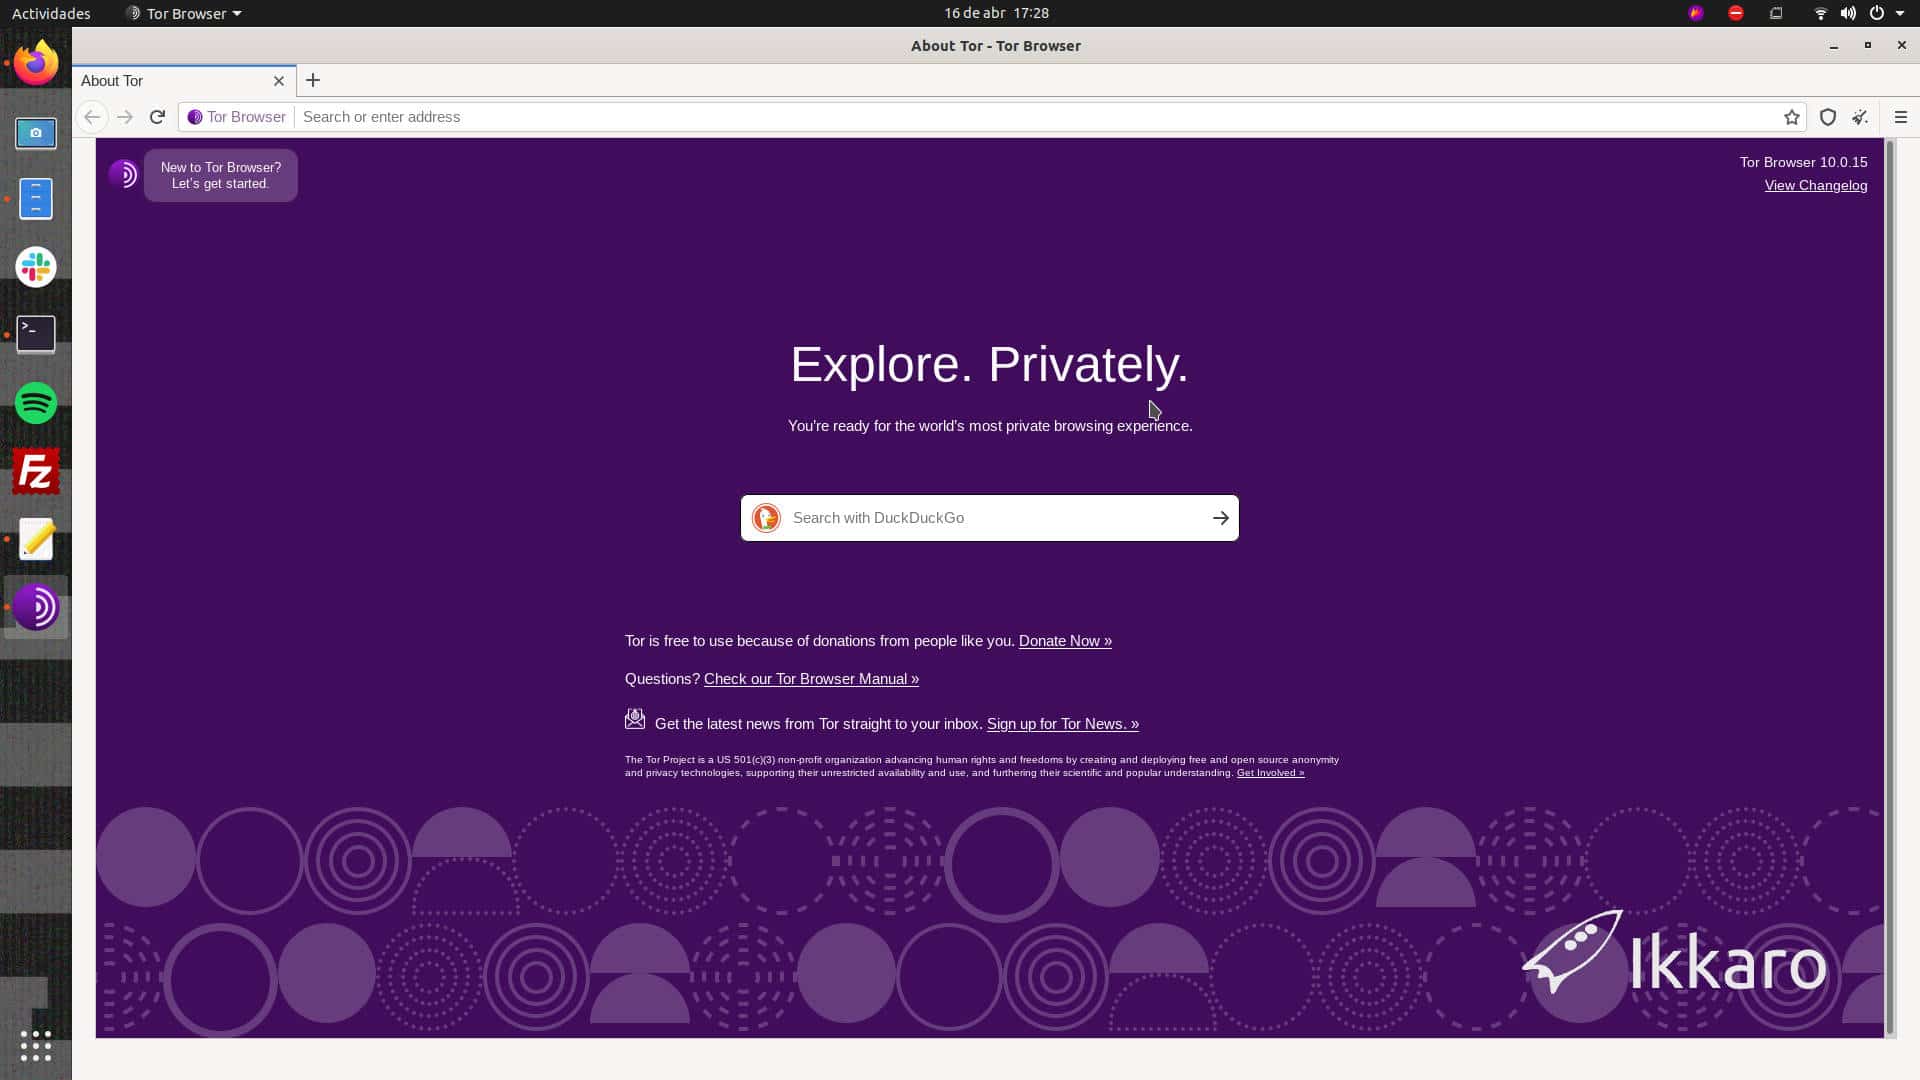Open Actividades in the top bar

click(50, 13)
